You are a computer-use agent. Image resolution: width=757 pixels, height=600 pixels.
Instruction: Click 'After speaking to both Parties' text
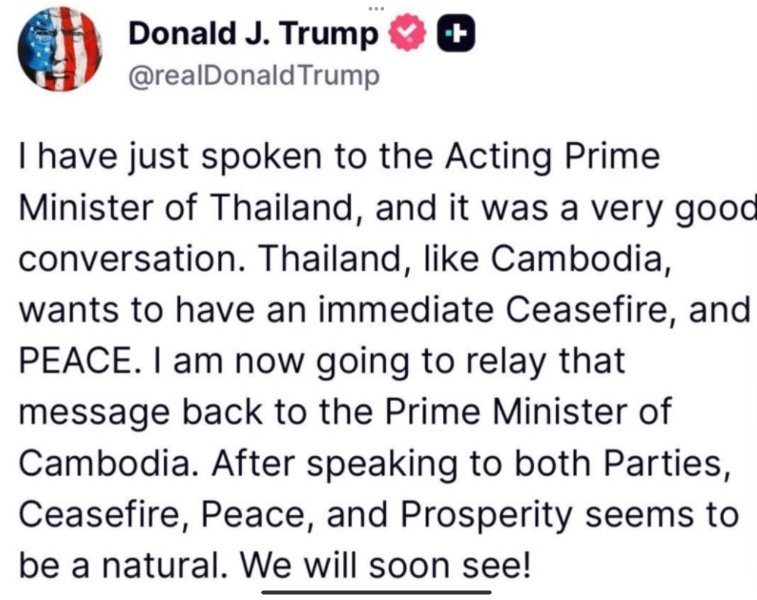[468, 464]
